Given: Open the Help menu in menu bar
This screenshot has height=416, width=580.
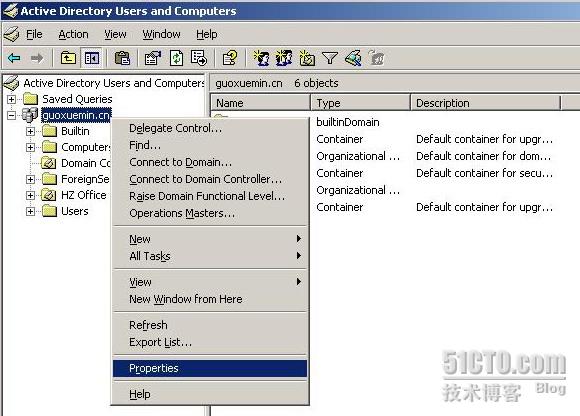Looking at the screenshot, I should tap(206, 34).
